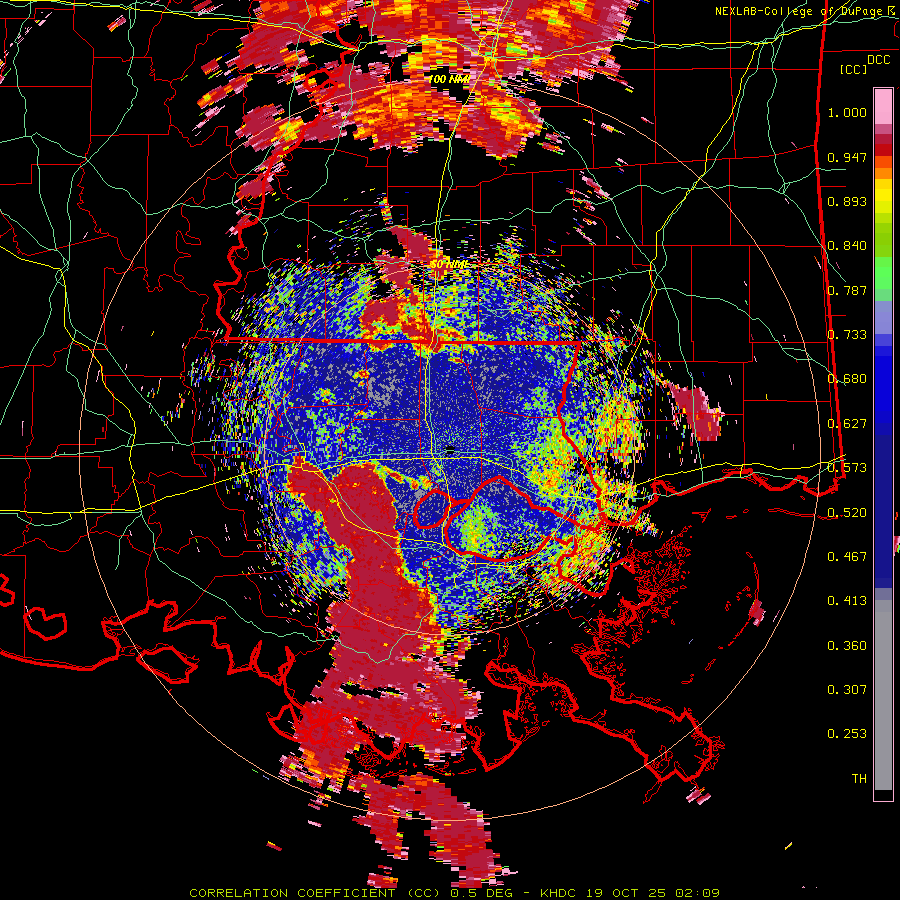
Task: Select the 0.307 legend value
Action: pos(847,690)
